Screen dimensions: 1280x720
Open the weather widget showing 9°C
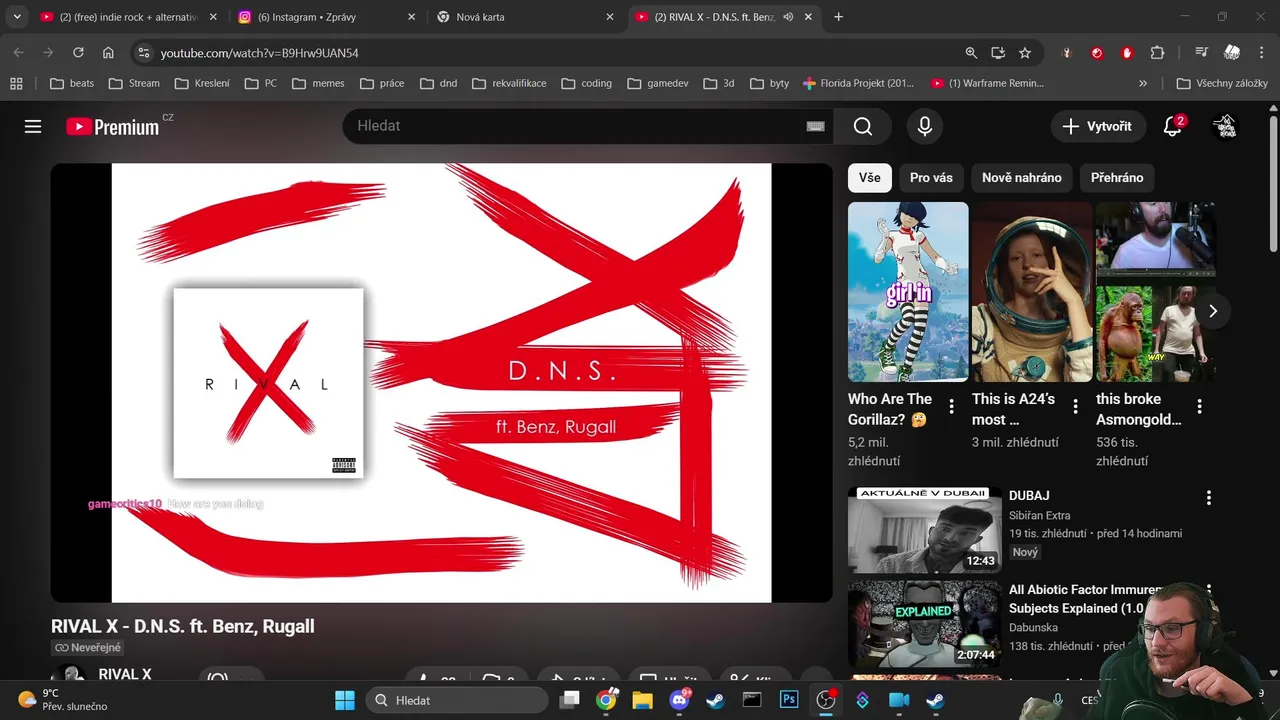62,699
